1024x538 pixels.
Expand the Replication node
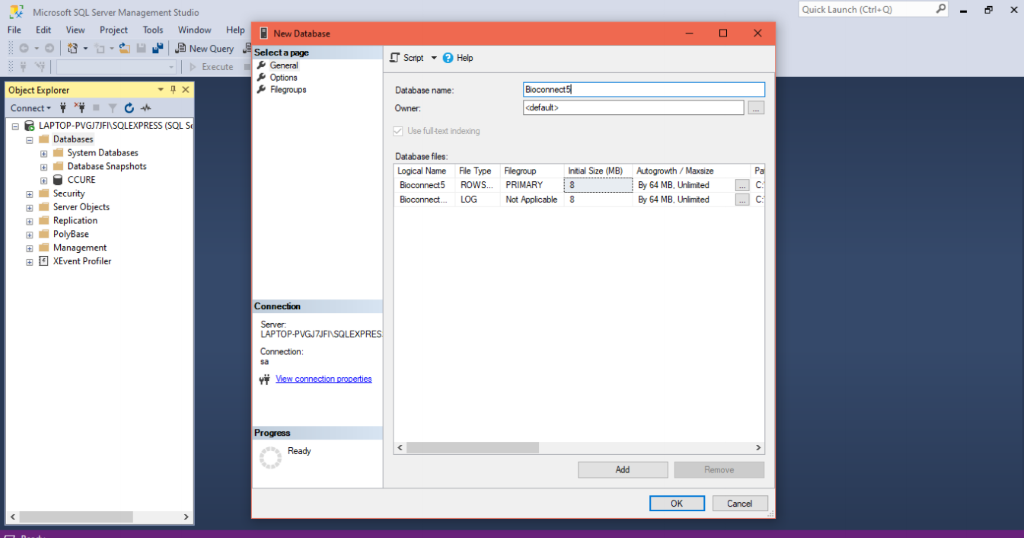[29, 221]
